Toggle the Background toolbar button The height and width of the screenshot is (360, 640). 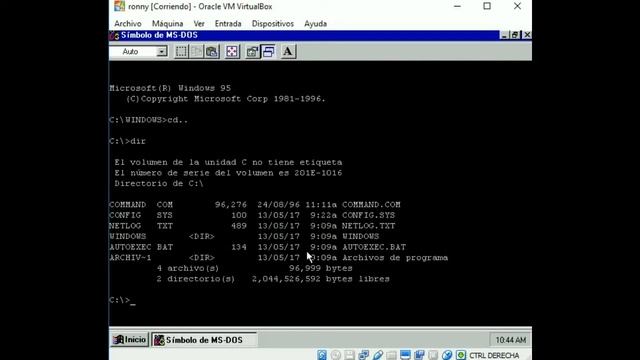point(268,51)
